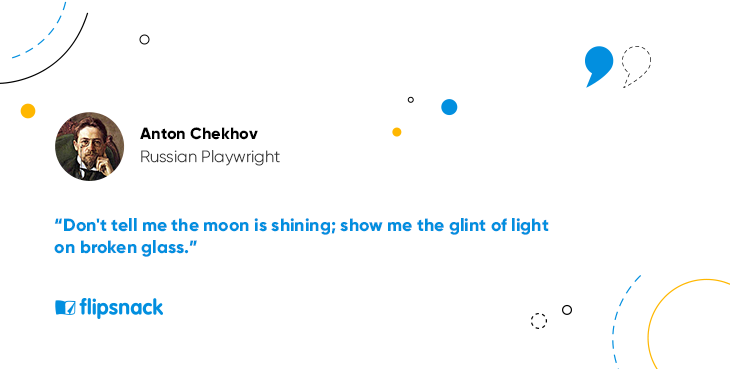Click the dashed outline quotation mark icon
The height and width of the screenshot is (369, 730).
coord(636,67)
